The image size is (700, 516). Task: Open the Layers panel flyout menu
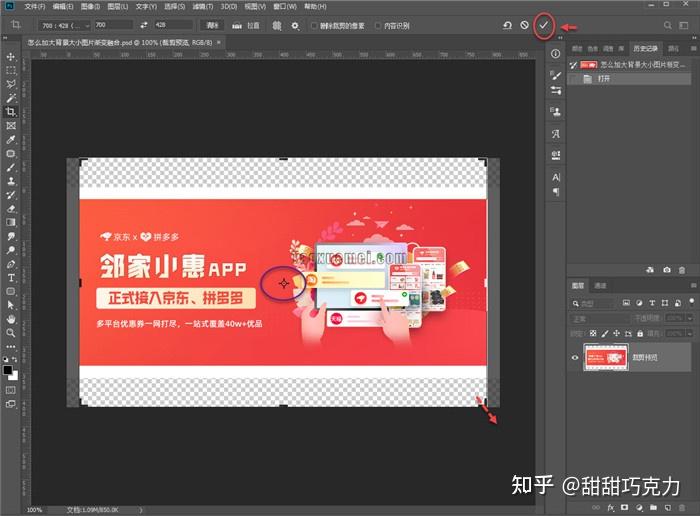pos(693,285)
